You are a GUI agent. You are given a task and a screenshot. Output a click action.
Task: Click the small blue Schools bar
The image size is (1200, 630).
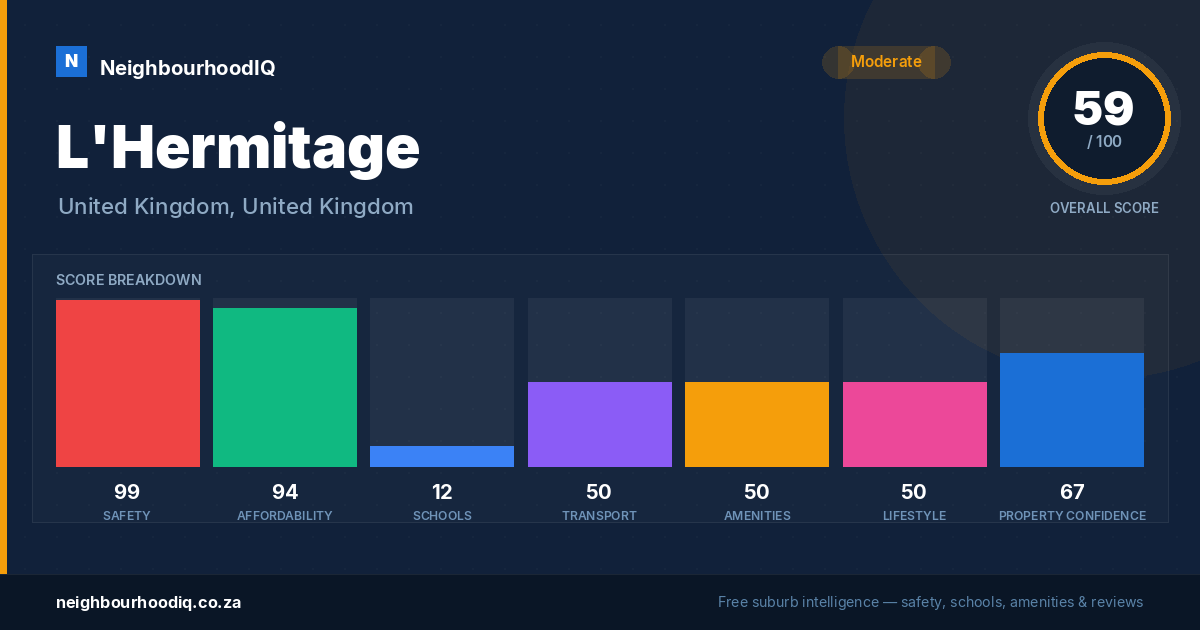pos(442,456)
